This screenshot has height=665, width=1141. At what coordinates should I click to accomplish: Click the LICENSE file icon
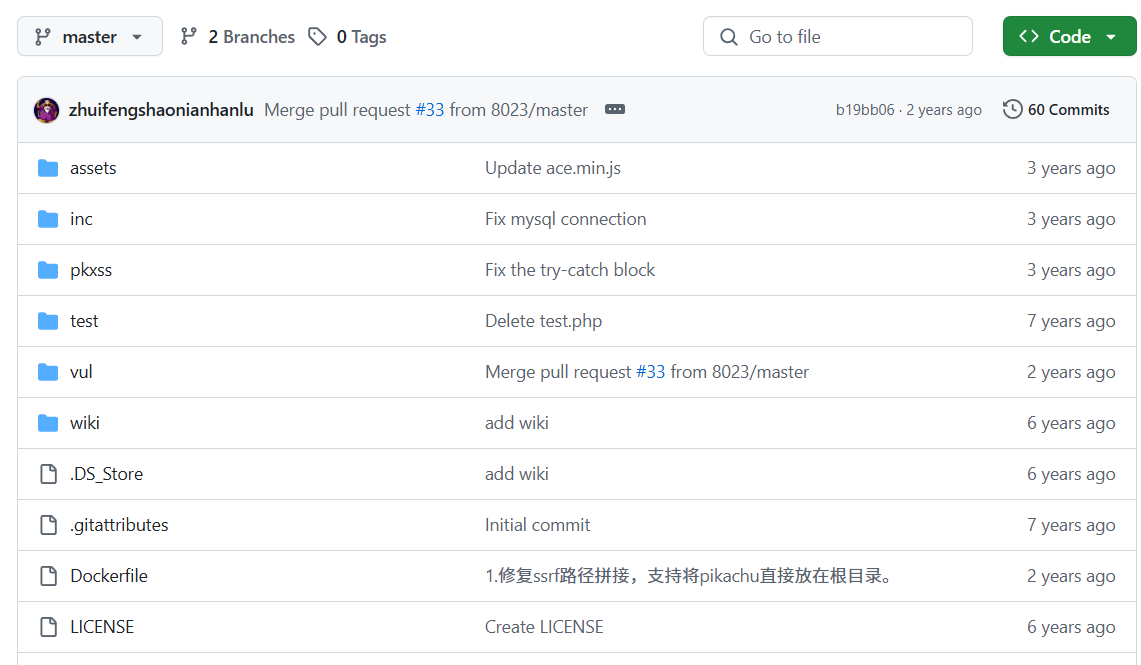[49, 626]
